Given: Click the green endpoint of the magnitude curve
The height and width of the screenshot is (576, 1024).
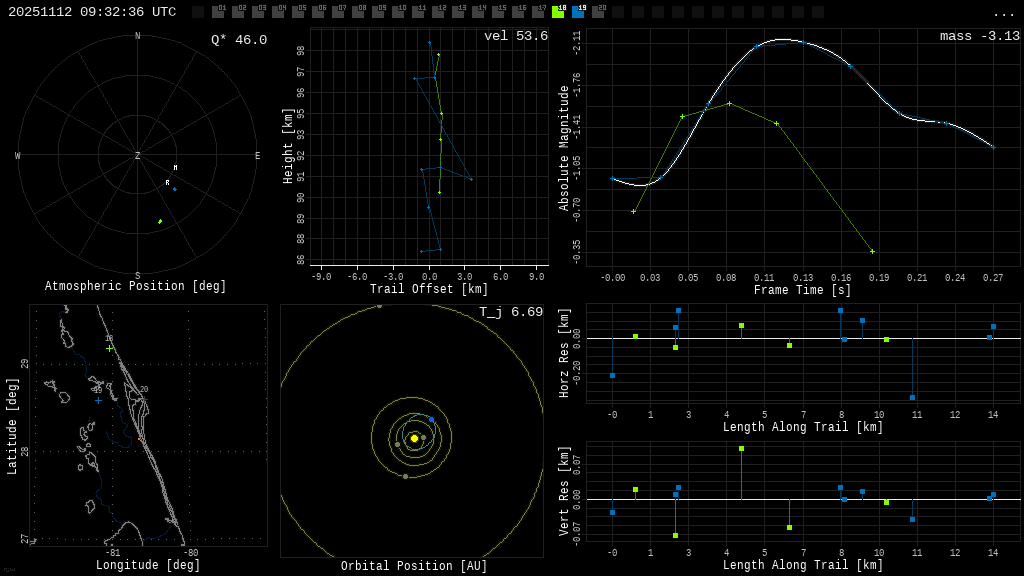Looking at the screenshot, I should pyautogui.click(x=872, y=251).
